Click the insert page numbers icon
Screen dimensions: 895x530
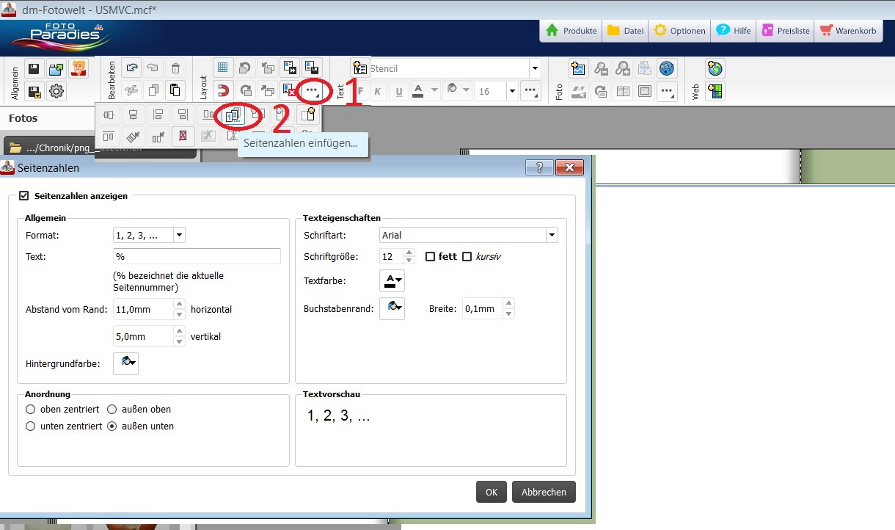click(233, 115)
